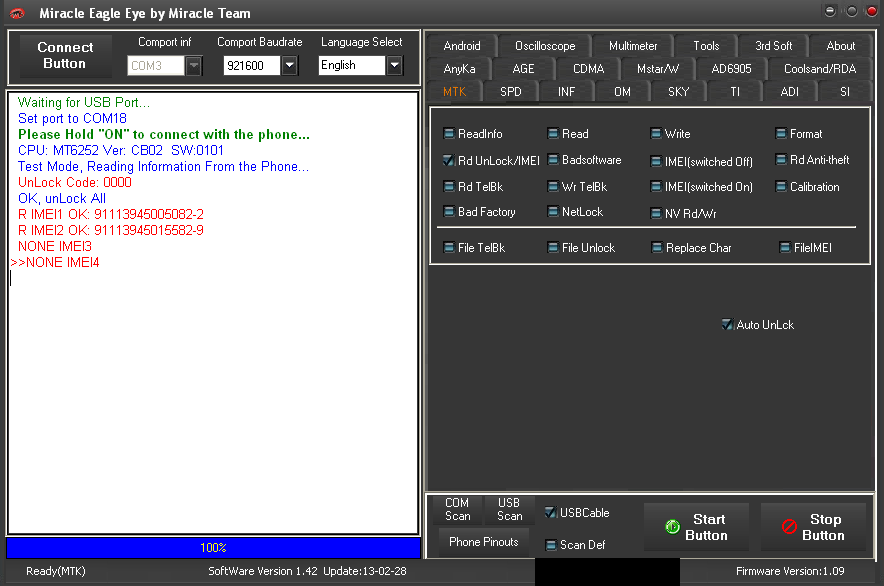Click the 'UnLock Code: 0000' log line
Viewport: 884px width, 586px height.
74,182
